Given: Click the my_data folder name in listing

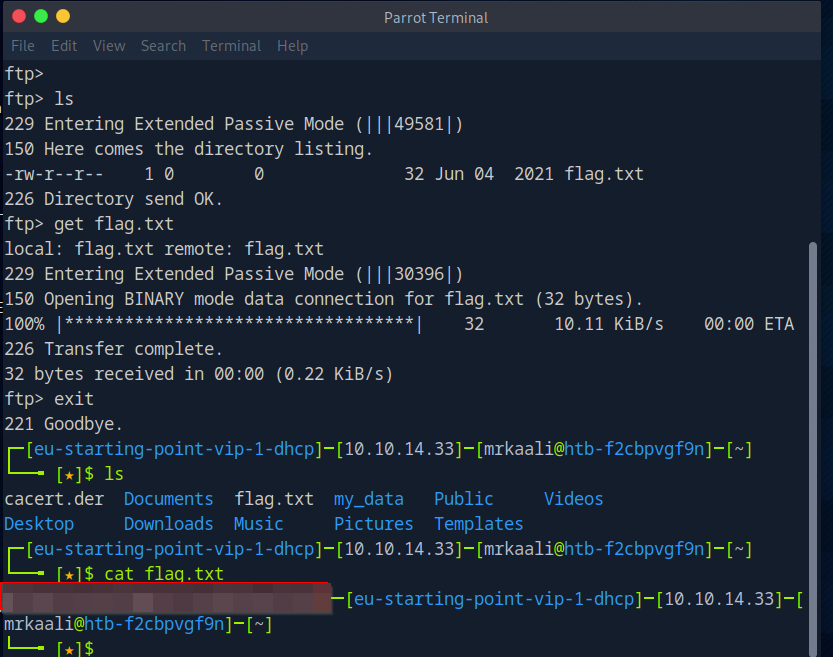Looking at the screenshot, I should pyautogui.click(x=368, y=499).
